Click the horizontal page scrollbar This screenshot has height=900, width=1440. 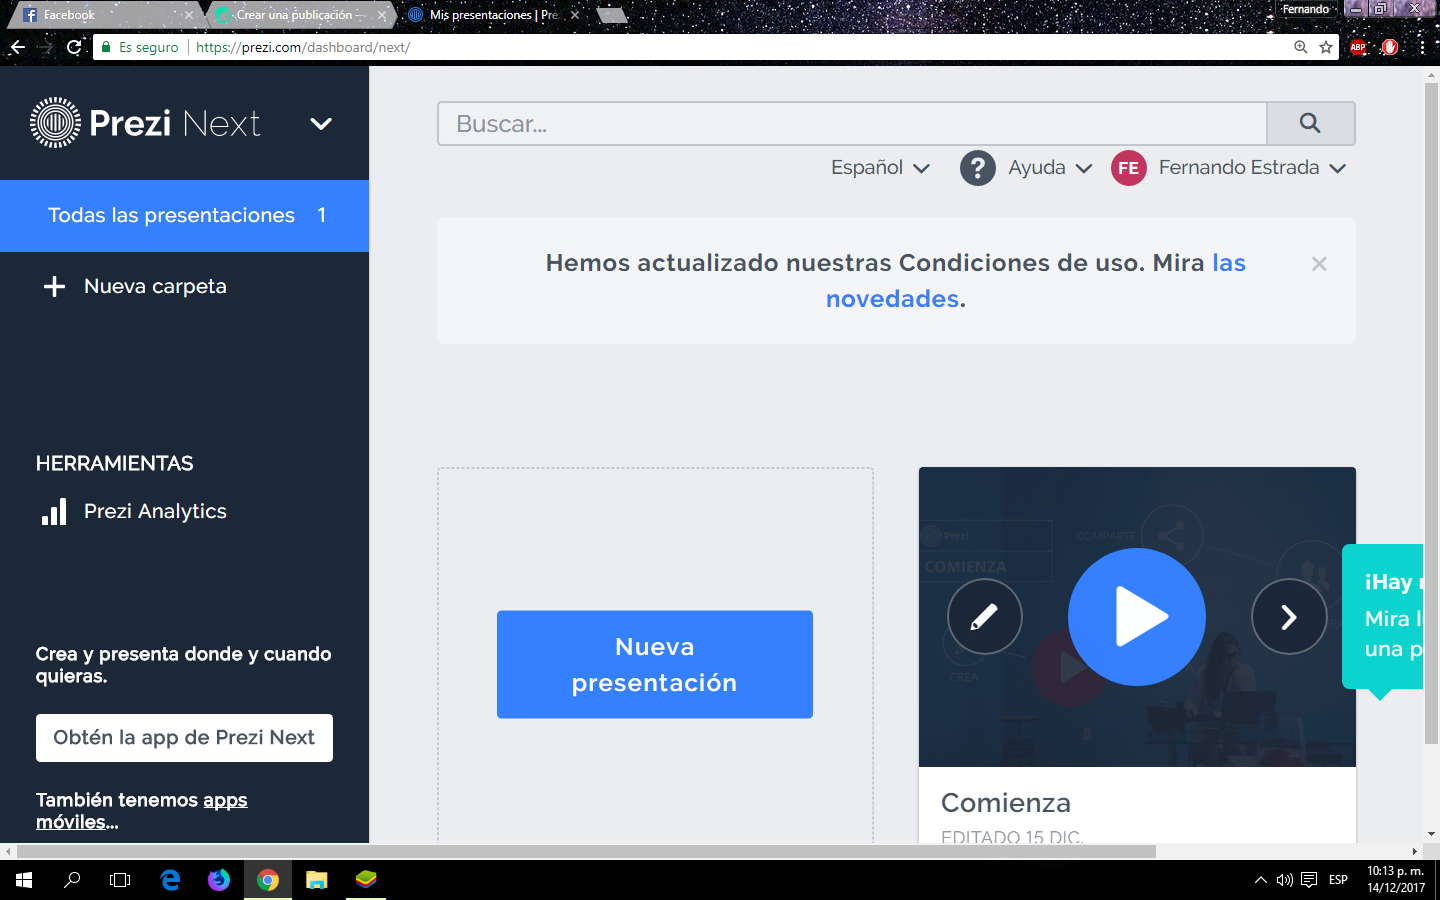[x=586, y=851]
